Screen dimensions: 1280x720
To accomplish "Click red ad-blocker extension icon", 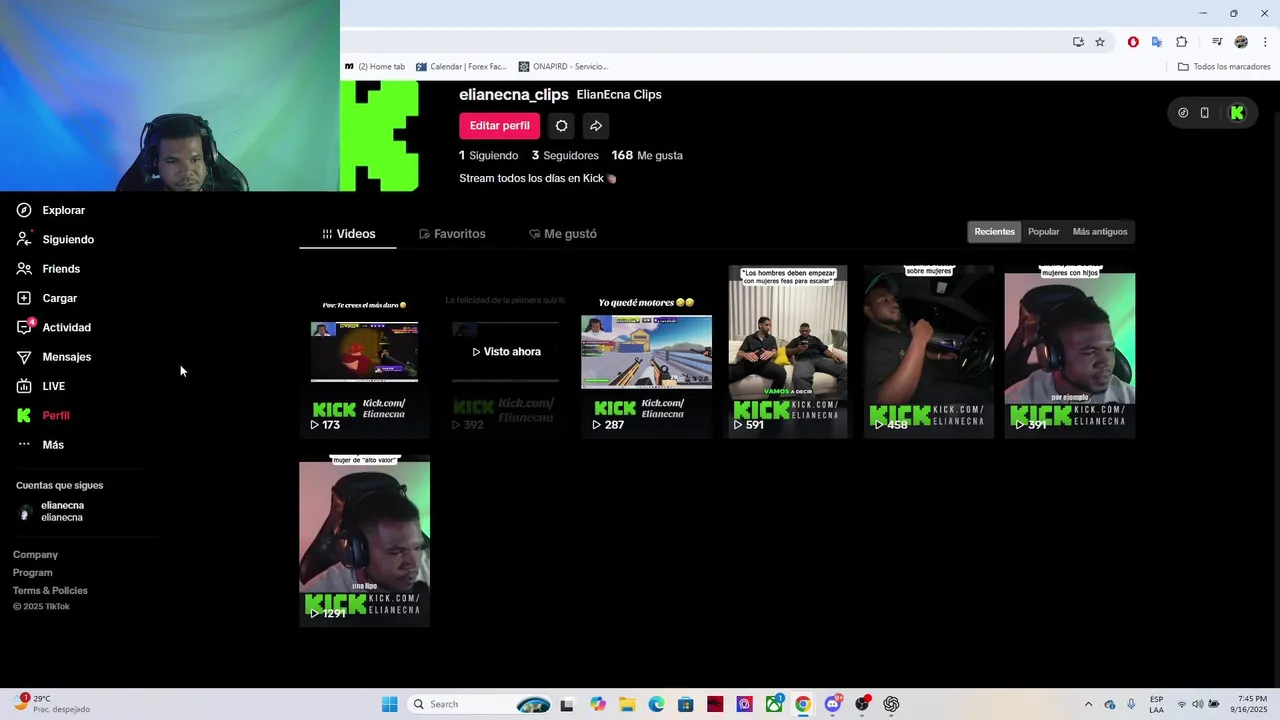I will tap(1133, 42).
